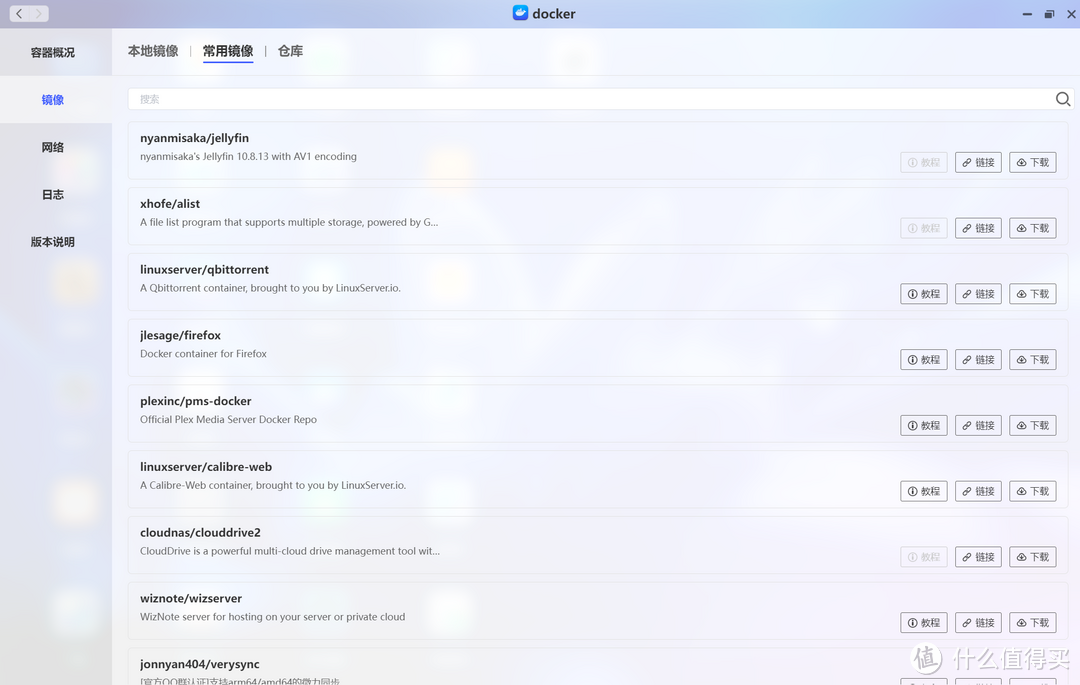The image size is (1080, 685).
Task: Switch to the 仓库 tab
Action: (290, 51)
